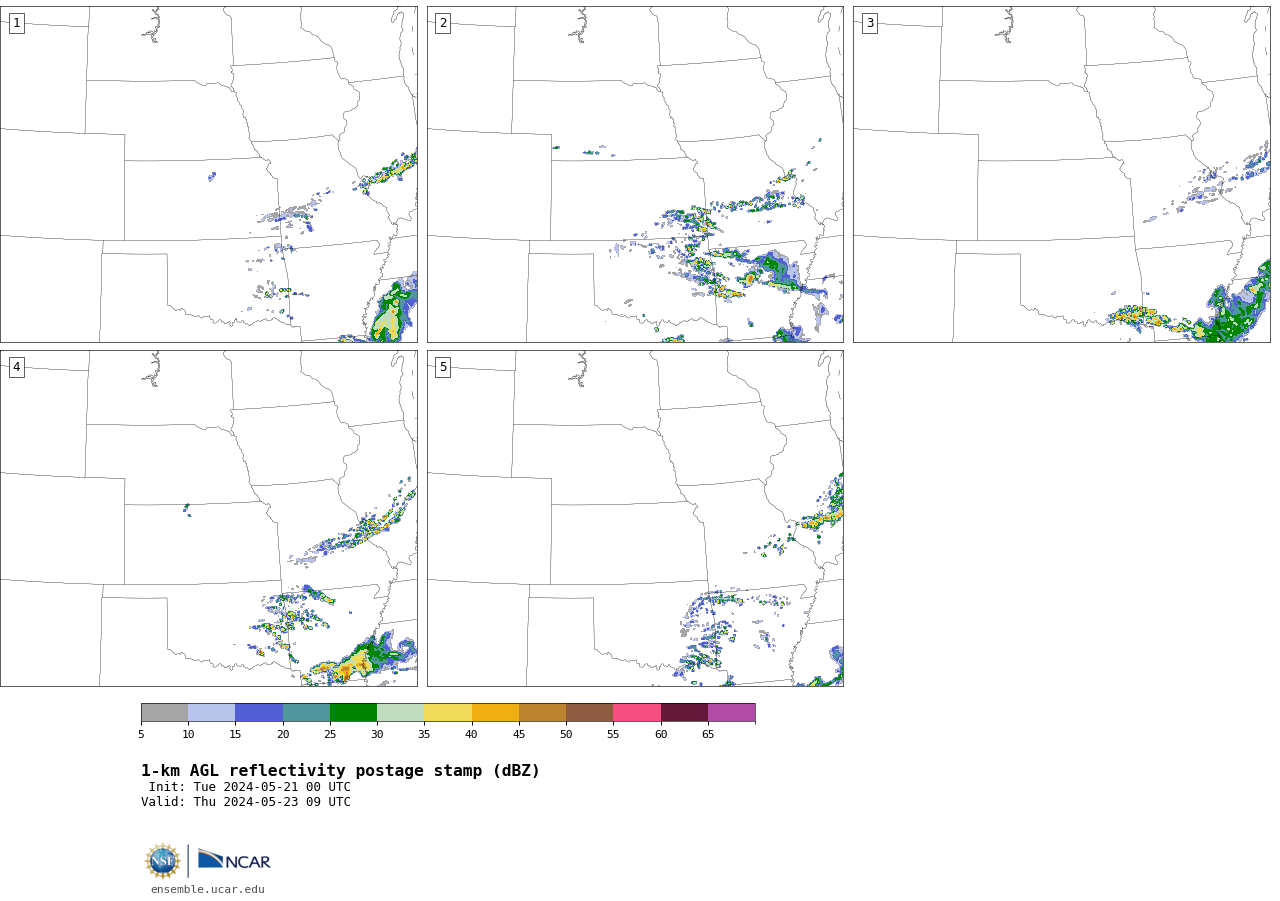
Task: Click the pale green 30-35 dBZ swatch
Action: (400, 712)
